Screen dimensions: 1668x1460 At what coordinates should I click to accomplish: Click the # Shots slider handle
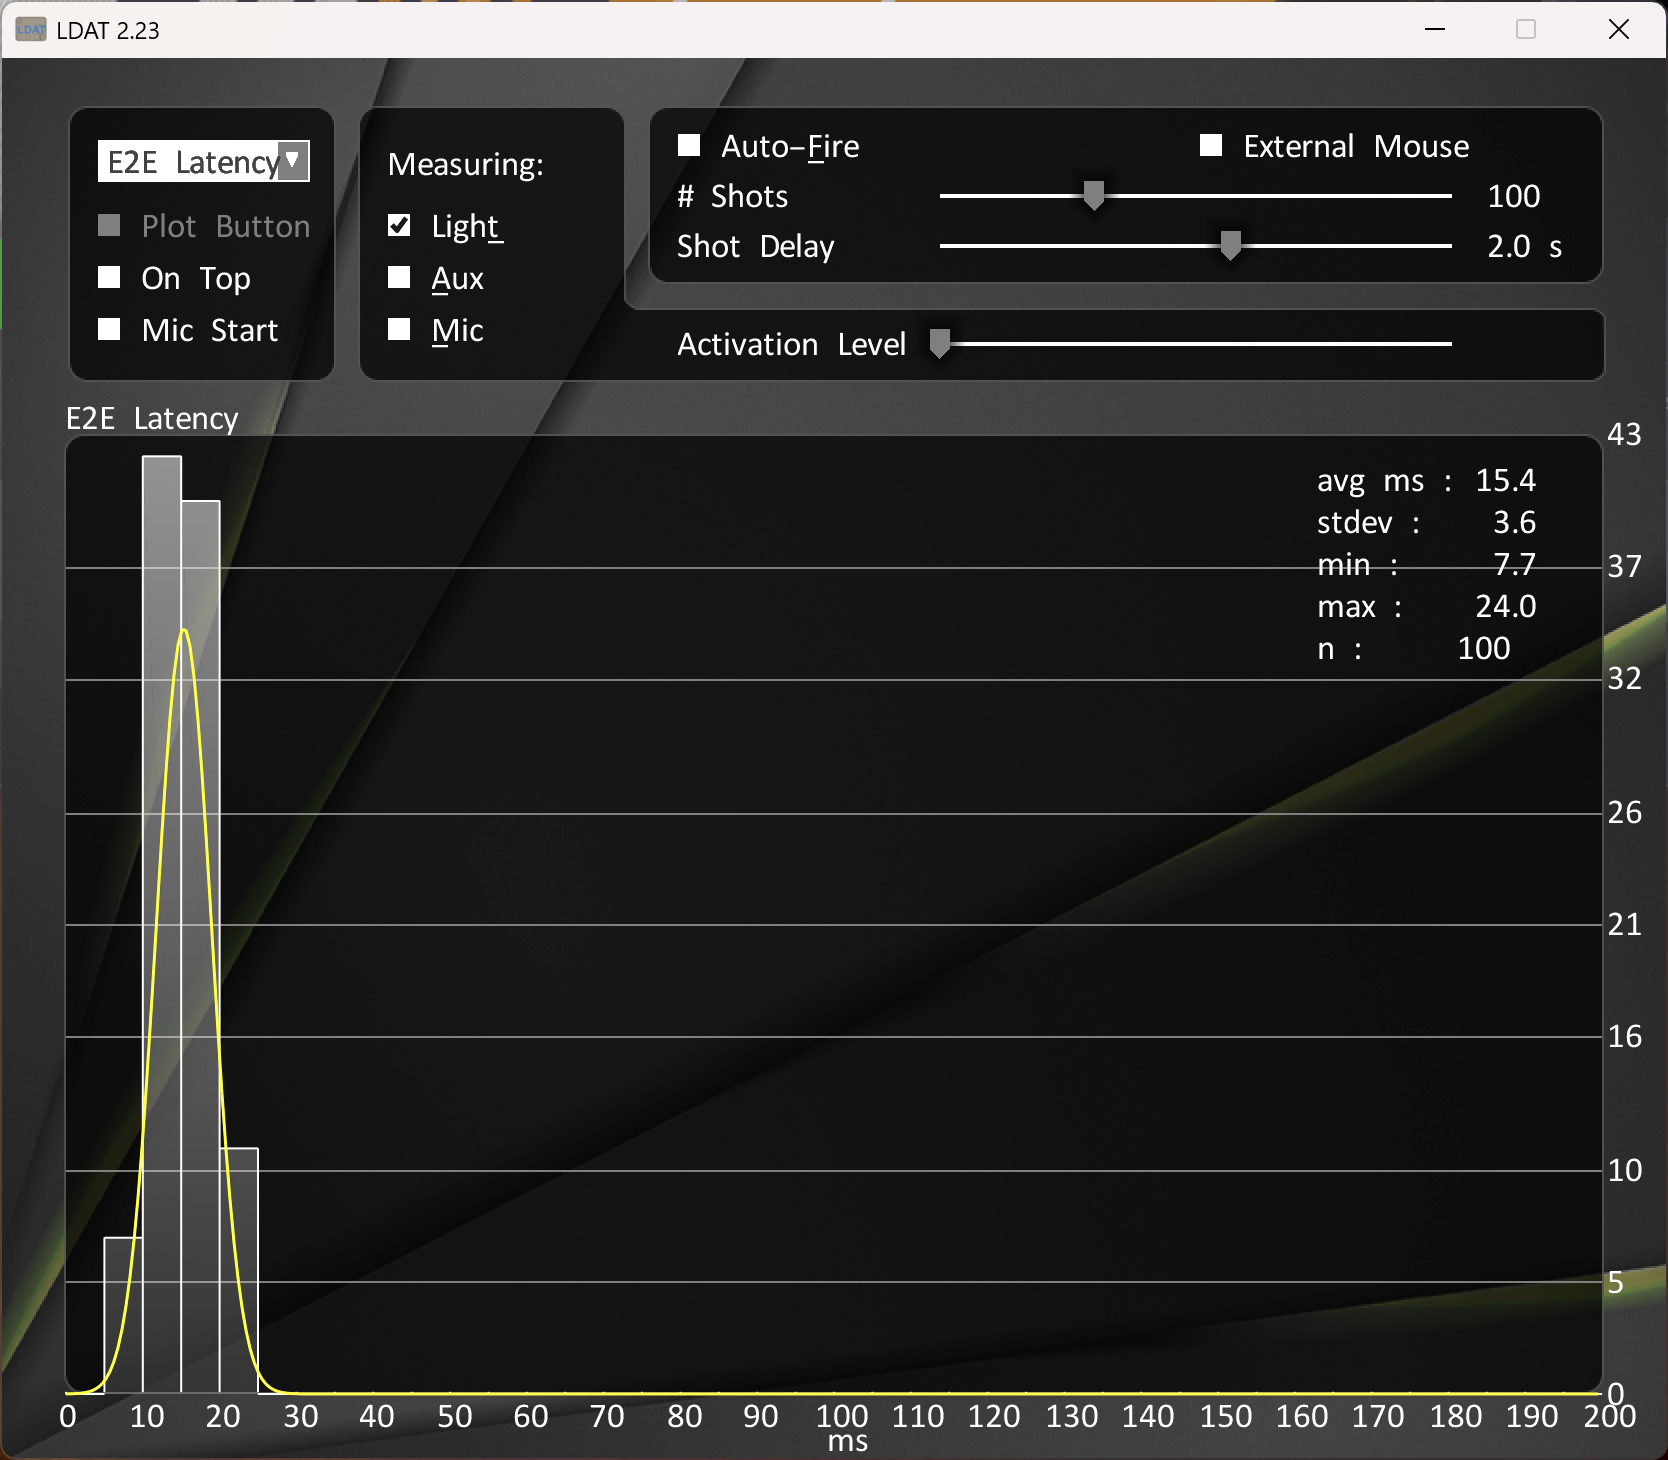click(1094, 195)
